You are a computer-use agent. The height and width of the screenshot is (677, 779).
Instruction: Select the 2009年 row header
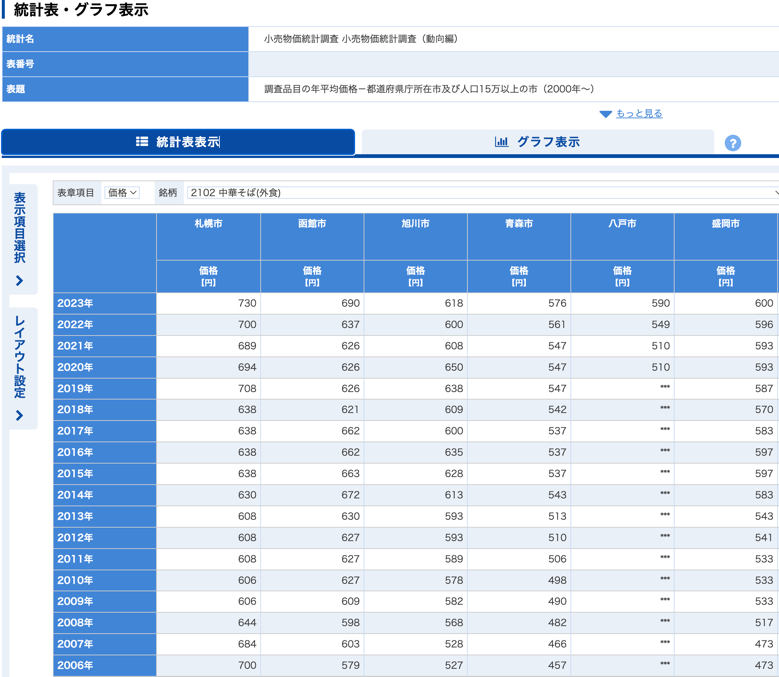click(x=104, y=602)
